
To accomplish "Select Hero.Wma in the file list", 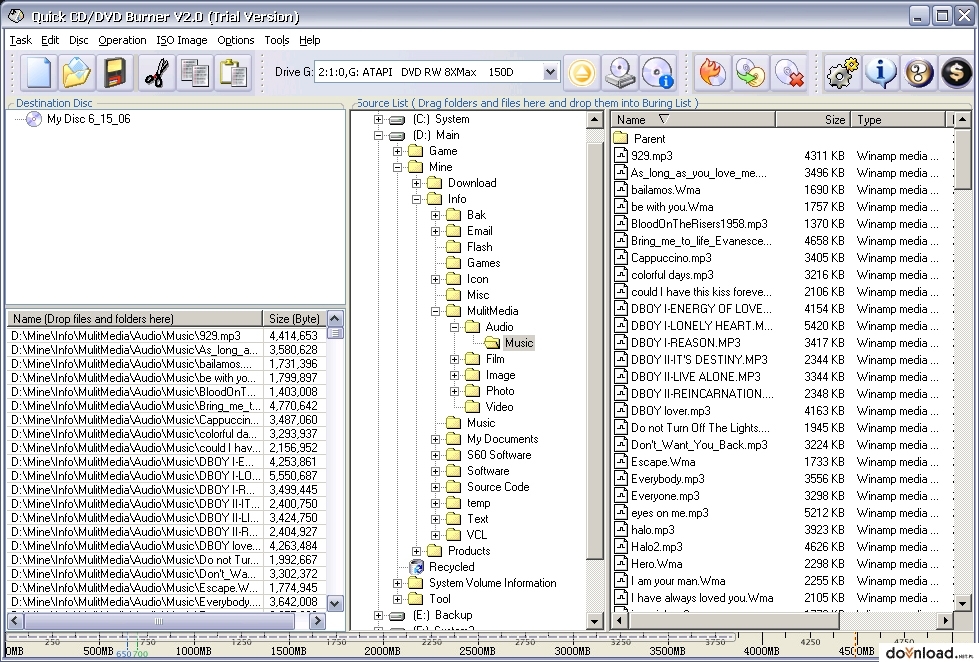I will coord(656,563).
